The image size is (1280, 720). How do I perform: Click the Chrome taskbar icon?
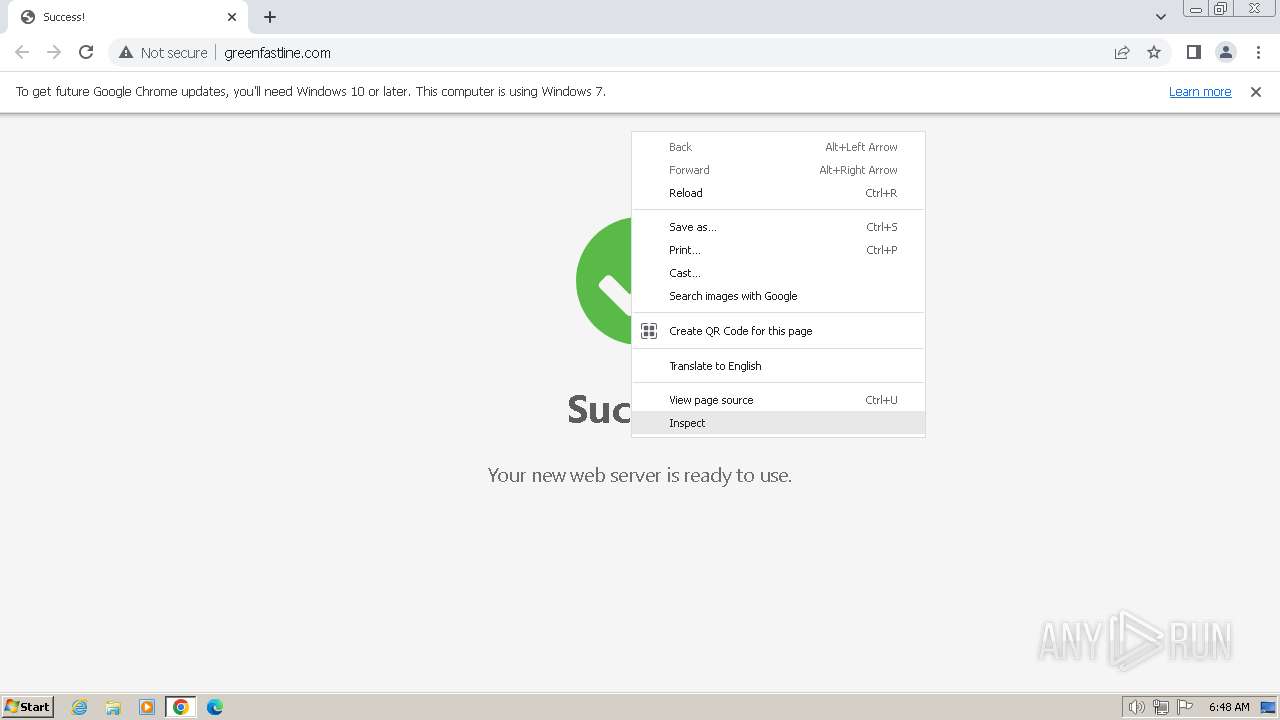(x=181, y=707)
